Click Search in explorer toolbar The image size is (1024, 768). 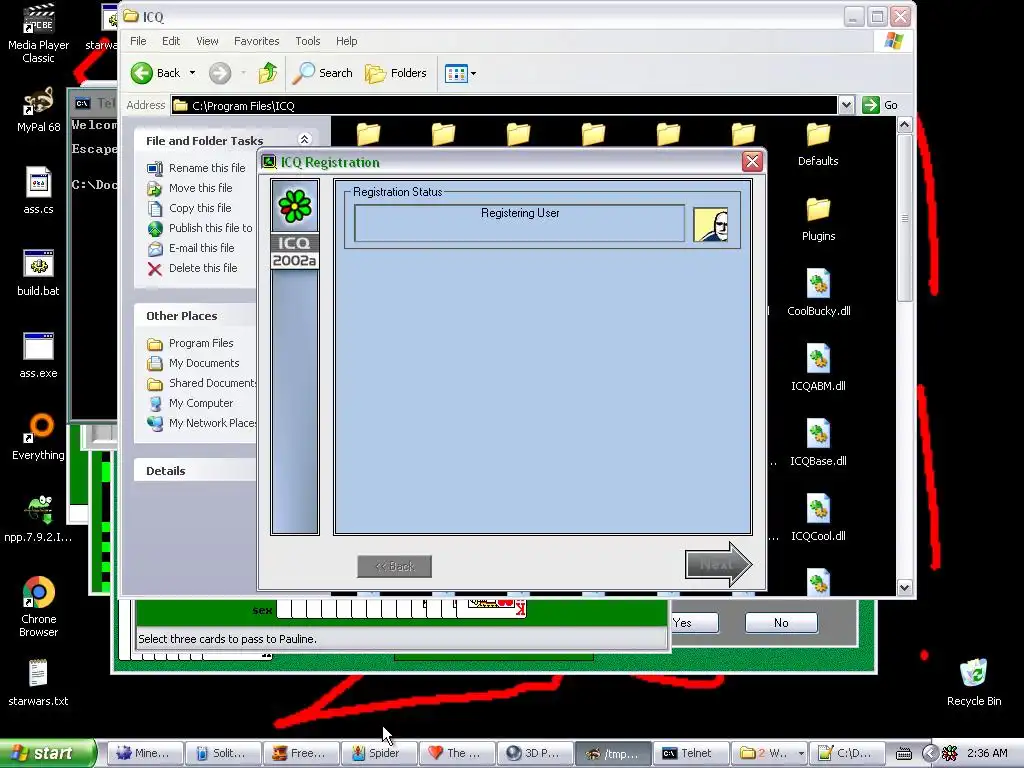tap(322, 72)
